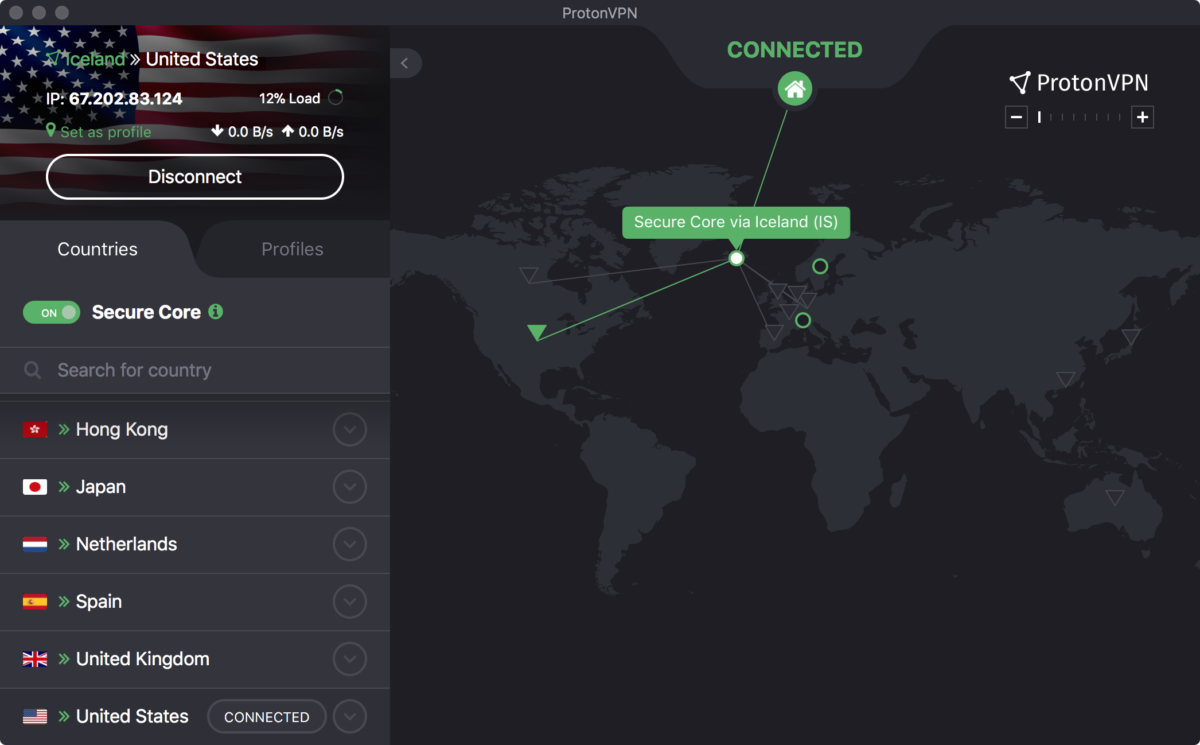Click the Sweden Secure Core node on map

pyautogui.click(x=820, y=266)
